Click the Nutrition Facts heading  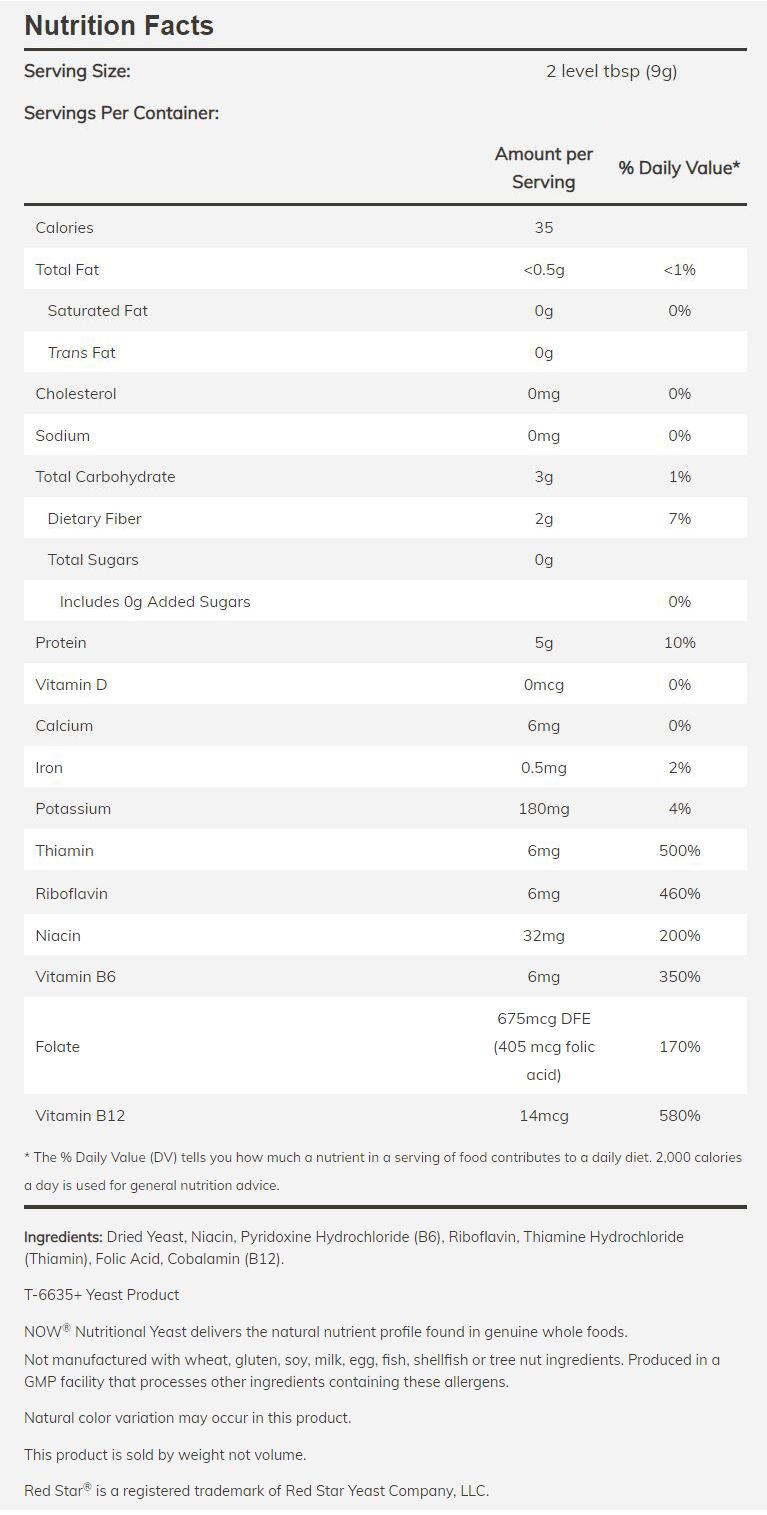click(x=119, y=26)
